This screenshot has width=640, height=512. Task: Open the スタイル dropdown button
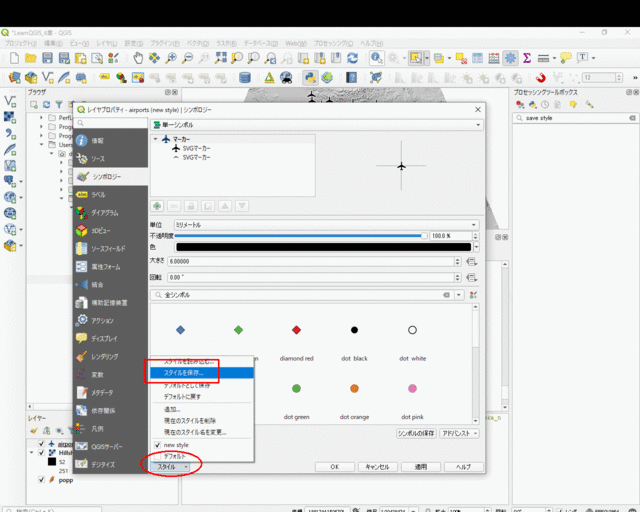point(171,467)
